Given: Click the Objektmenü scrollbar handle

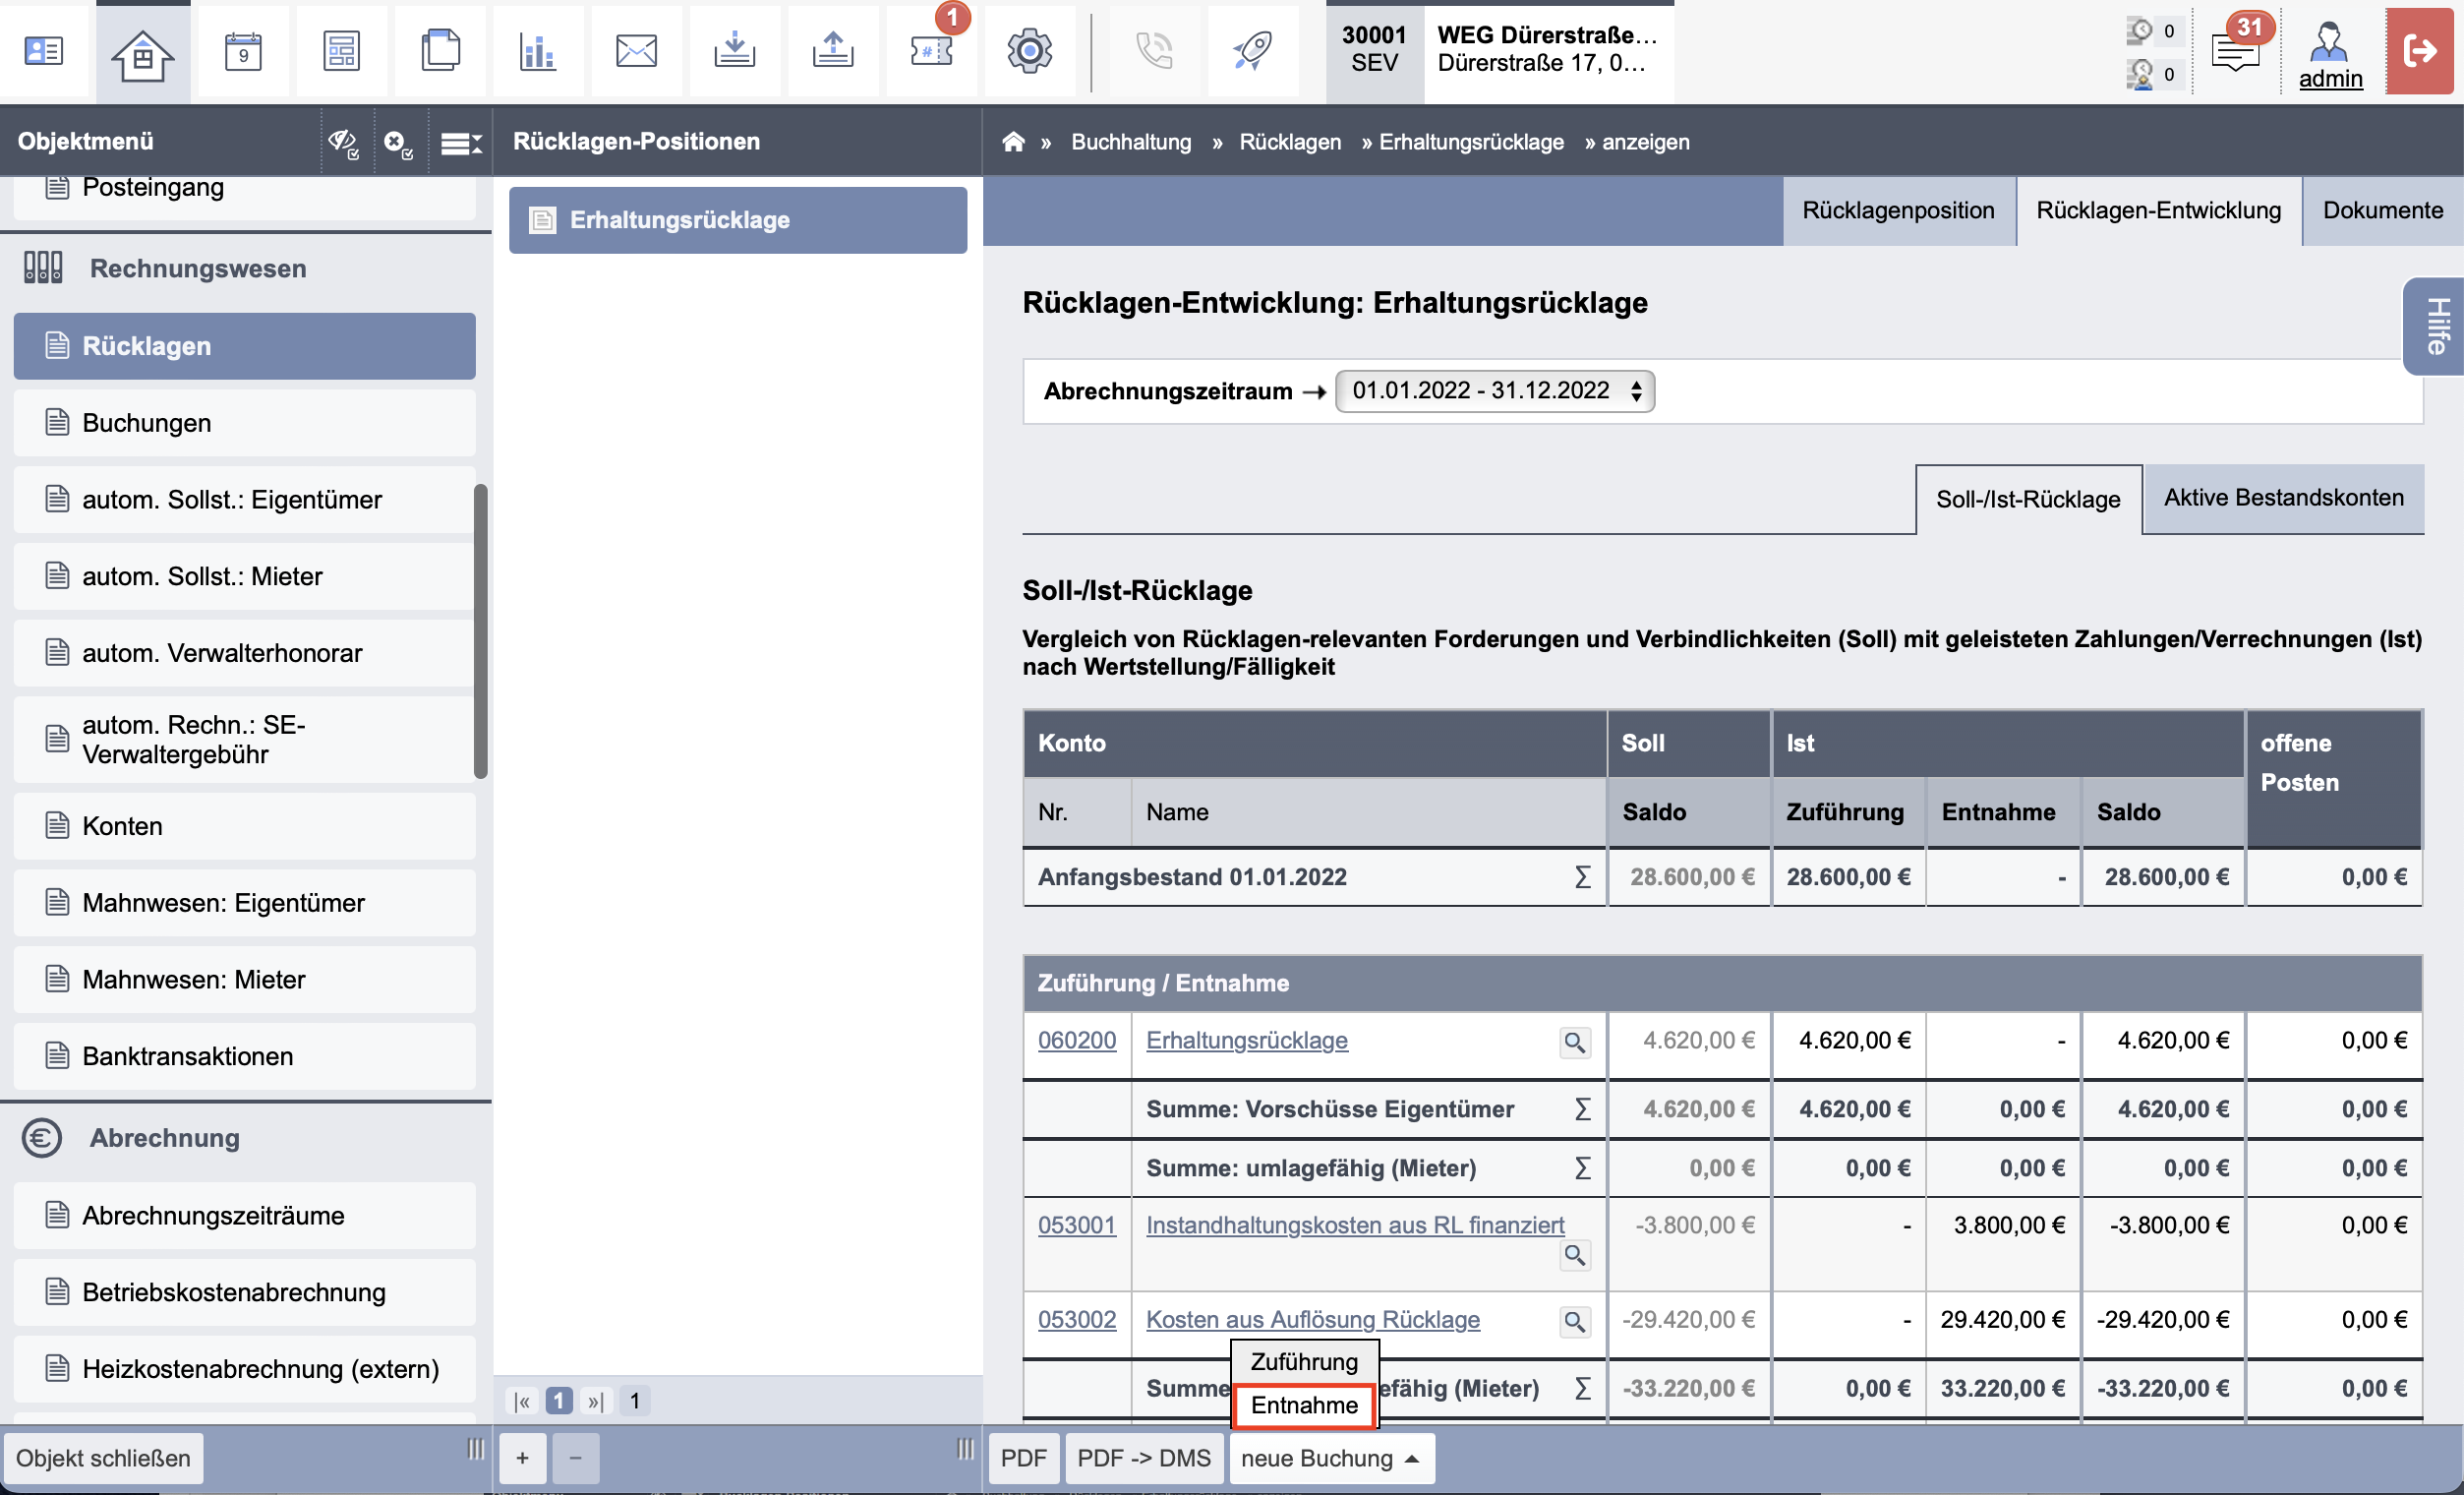Looking at the screenshot, I should coord(481,631).
